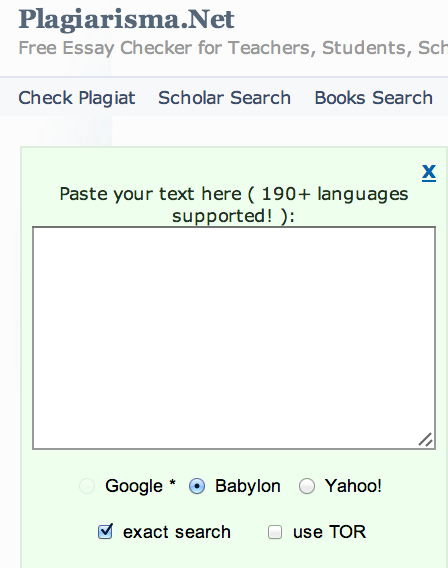
Task: Select the Google radio button circle
Action: [x=87, y=486]
